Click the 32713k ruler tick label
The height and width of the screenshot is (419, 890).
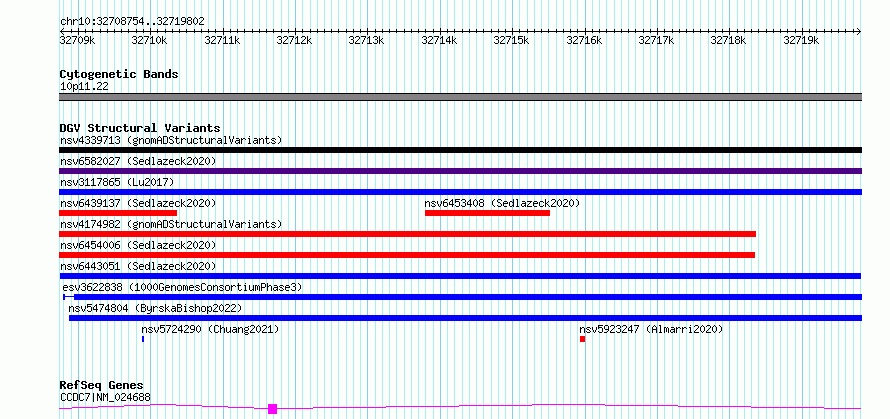(x=367, y=40)
